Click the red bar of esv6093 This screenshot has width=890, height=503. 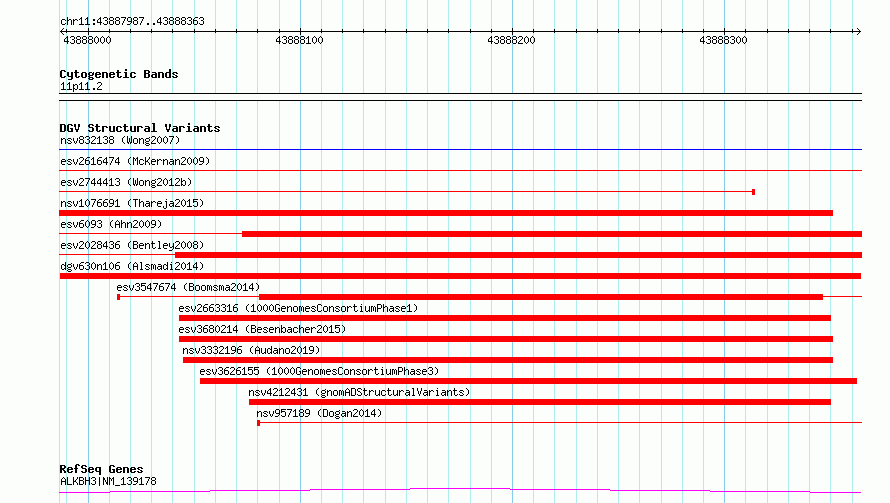[x=552, y=234]
